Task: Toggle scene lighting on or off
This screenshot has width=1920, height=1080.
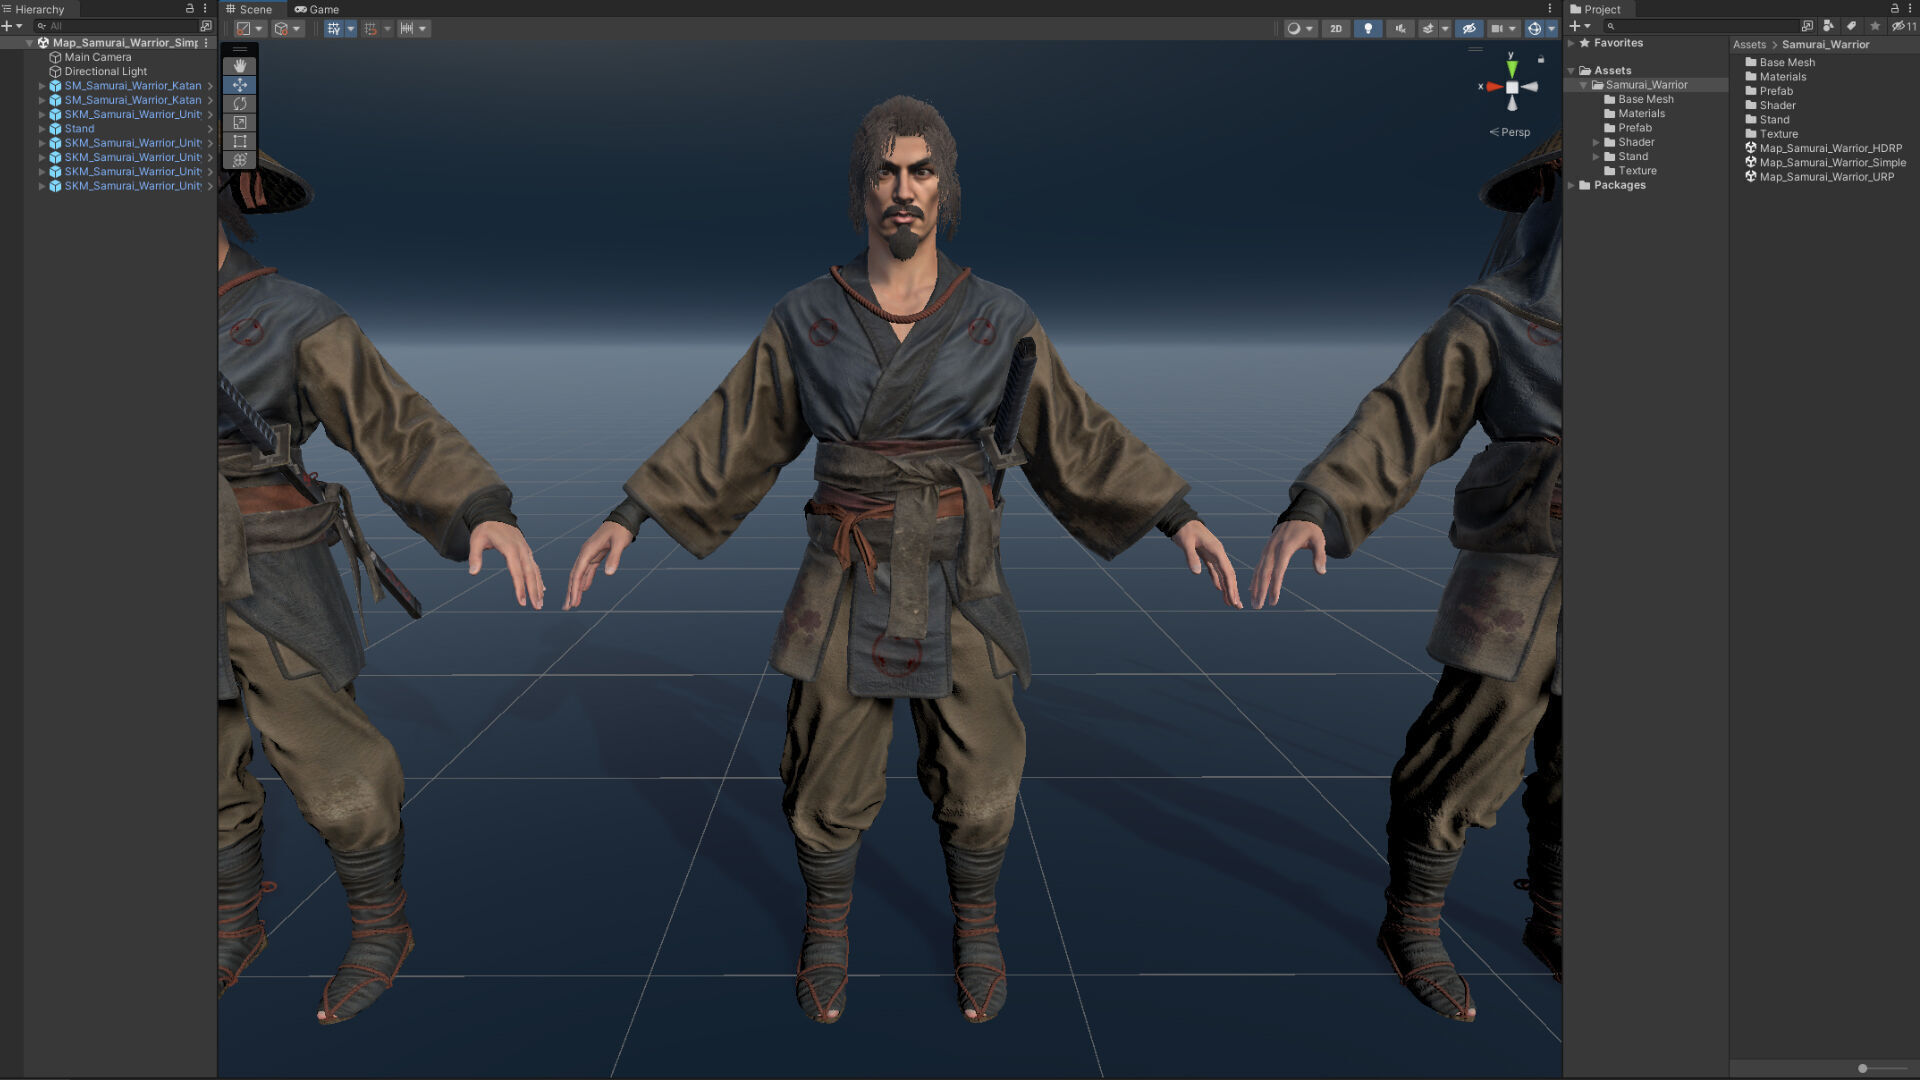Action: coord(1368,29)
